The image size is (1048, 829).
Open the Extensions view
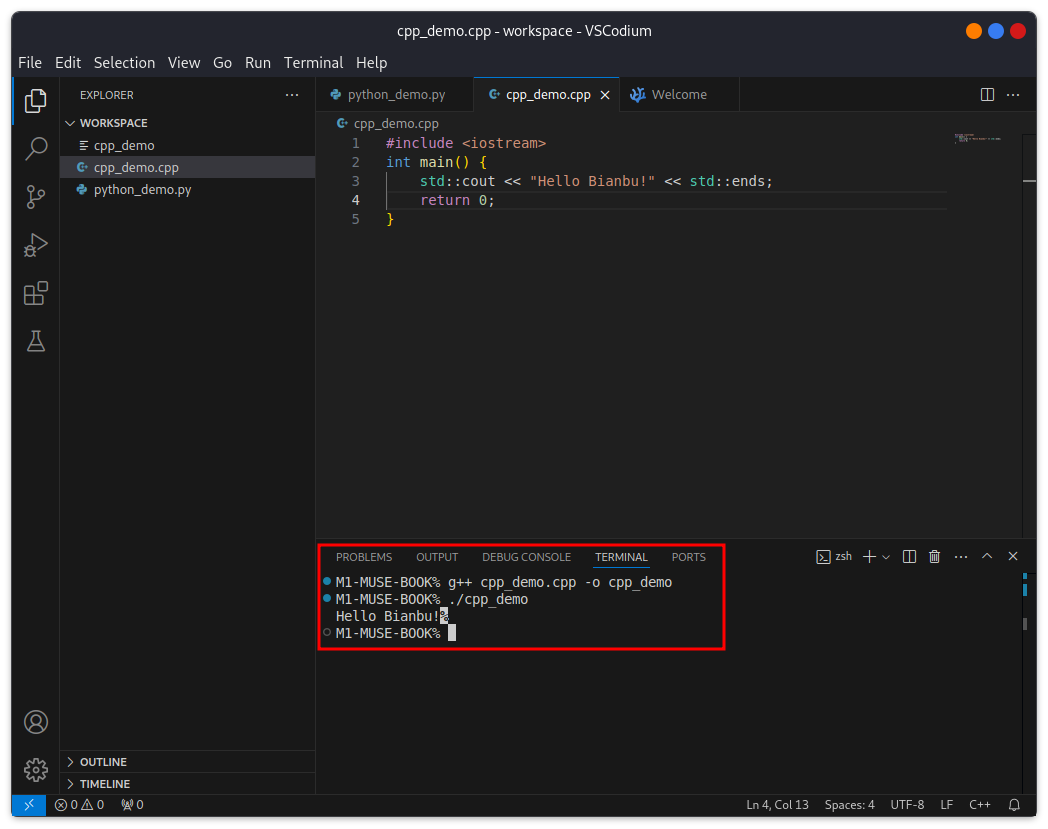[36, 293]
